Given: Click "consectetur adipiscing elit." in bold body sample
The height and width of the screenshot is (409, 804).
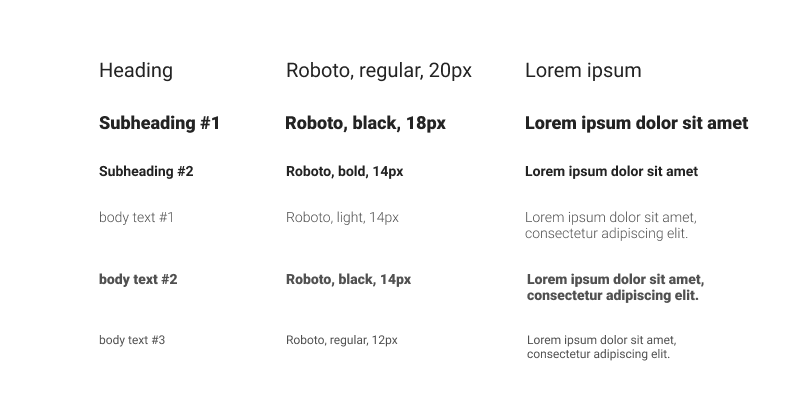Looking at the screenshot, I should pos(613,296).
